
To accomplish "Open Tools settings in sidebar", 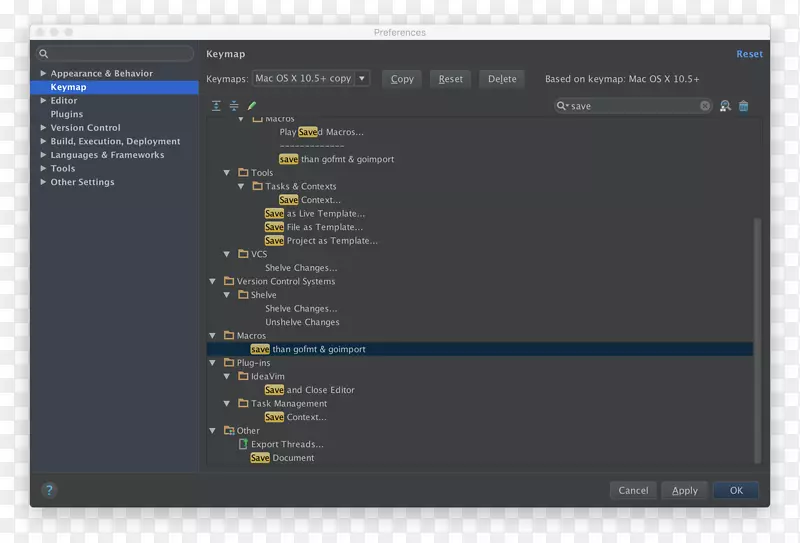I will (63, 168).
